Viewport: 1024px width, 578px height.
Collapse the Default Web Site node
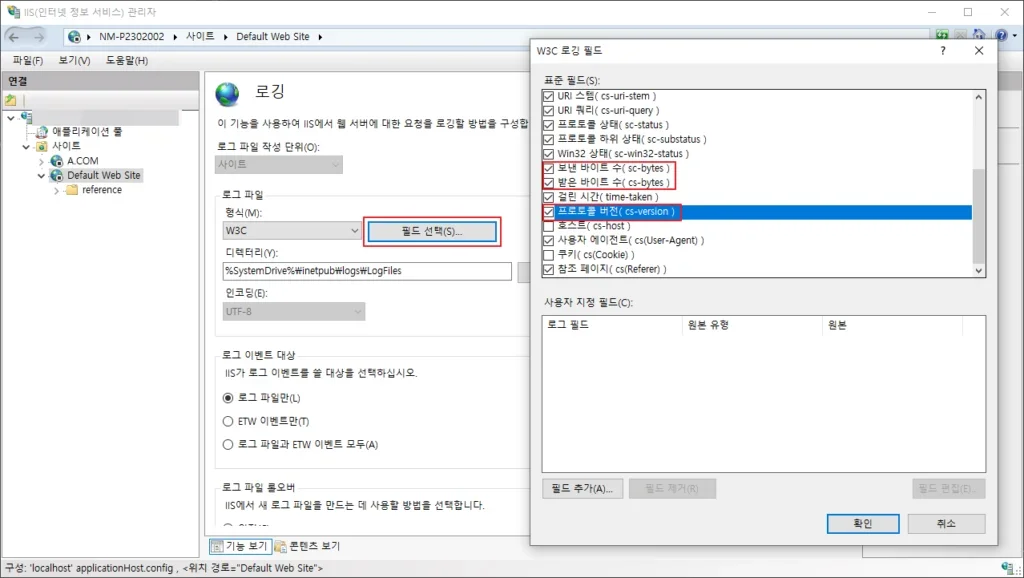(x=41, y=176)
